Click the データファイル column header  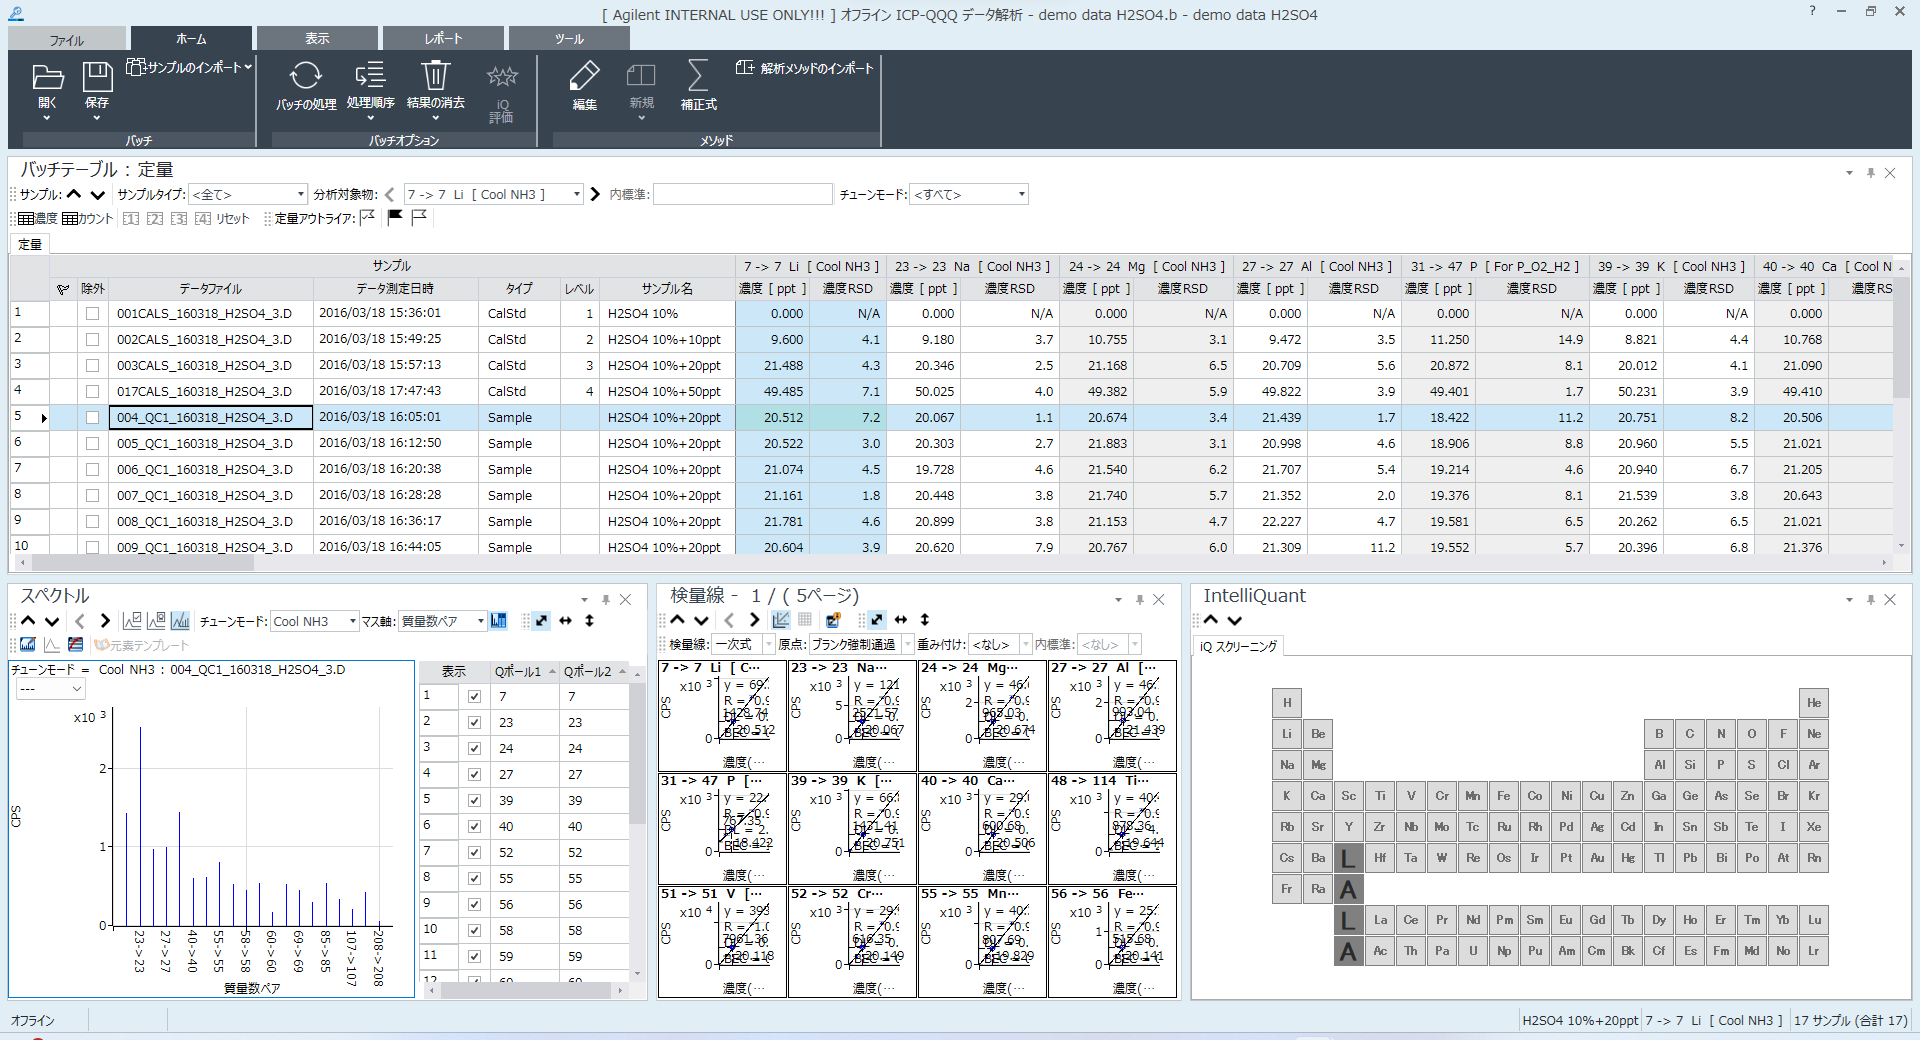210,288
